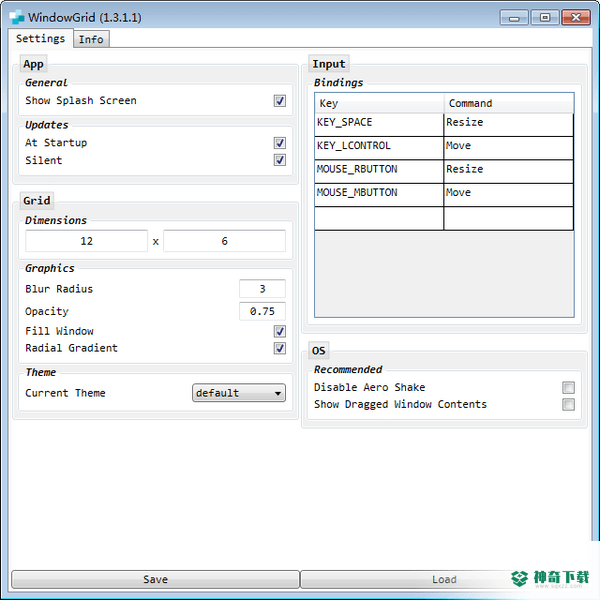Focus grid width field showing 12

click(86, 241)
